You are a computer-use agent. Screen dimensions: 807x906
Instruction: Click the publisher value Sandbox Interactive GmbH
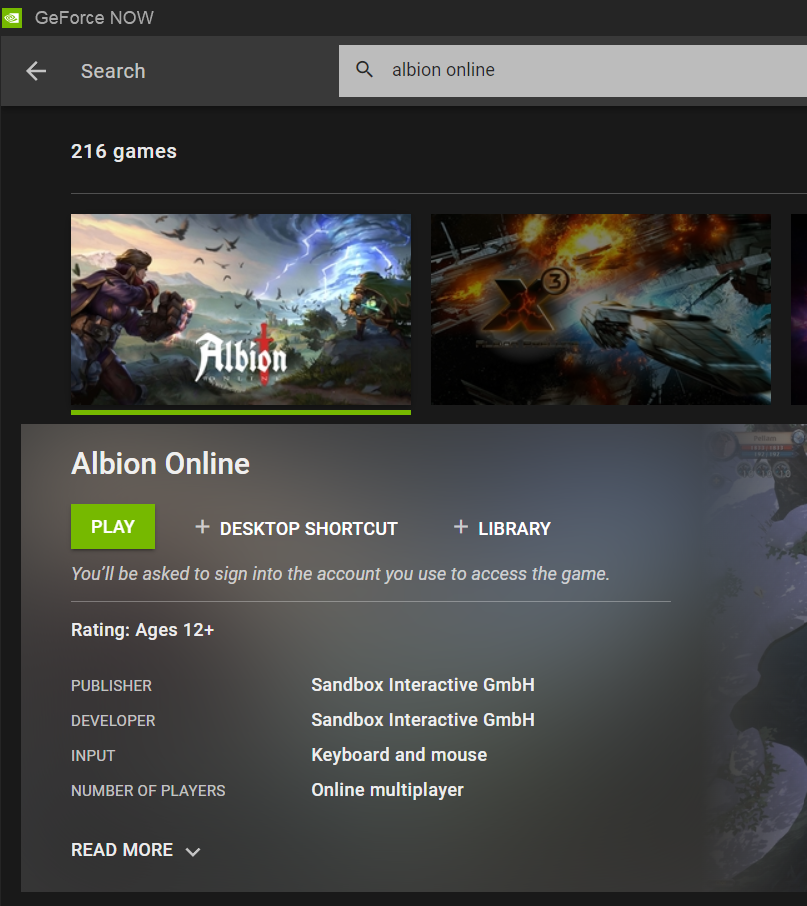(x=423, y=685)
